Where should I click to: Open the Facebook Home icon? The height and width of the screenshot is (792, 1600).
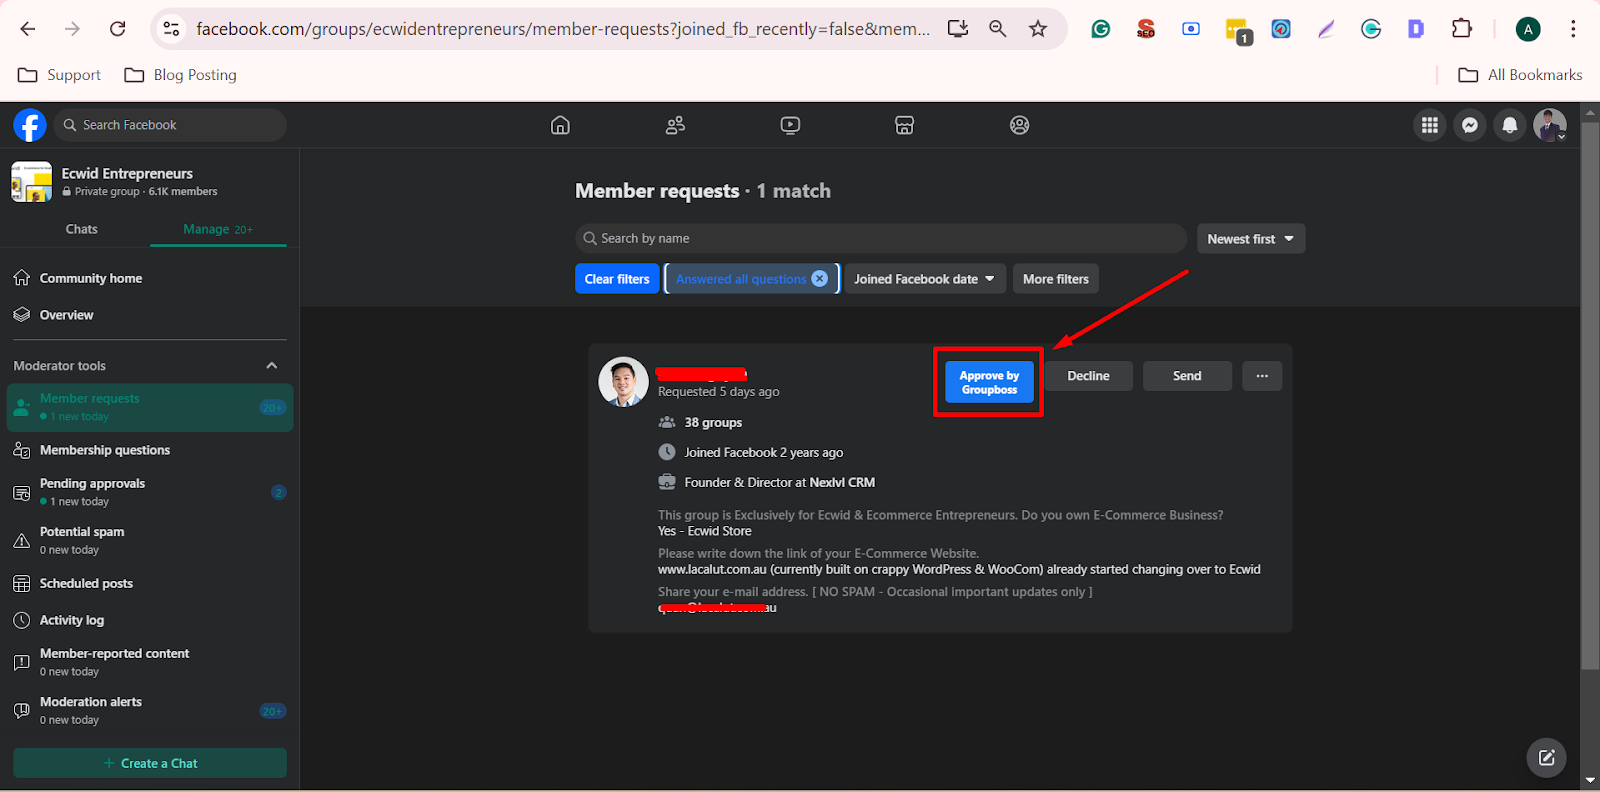pos(560,125)
